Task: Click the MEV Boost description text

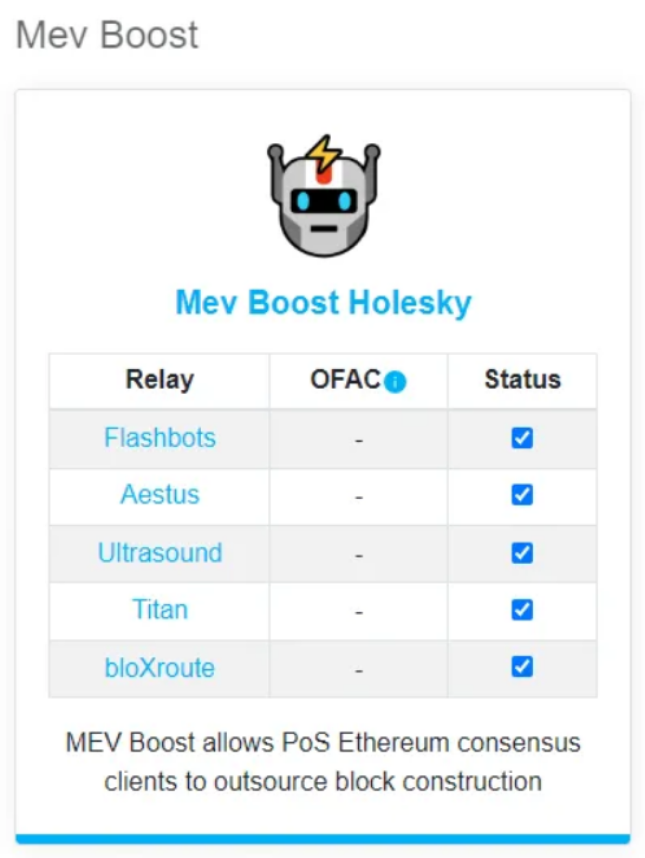Action: [323, 762]
